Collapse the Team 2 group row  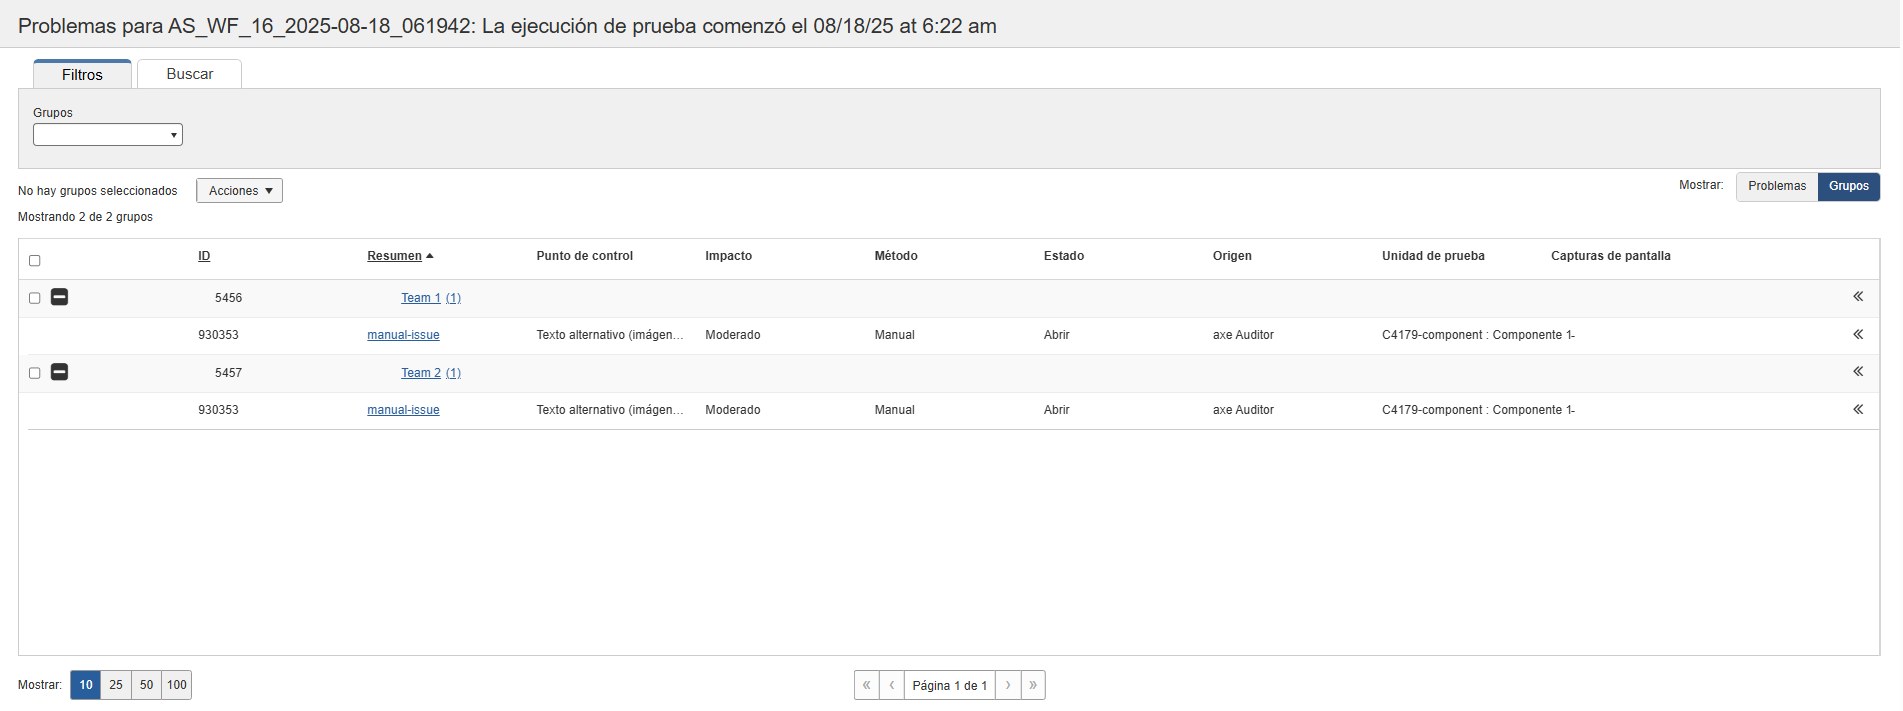59,372
